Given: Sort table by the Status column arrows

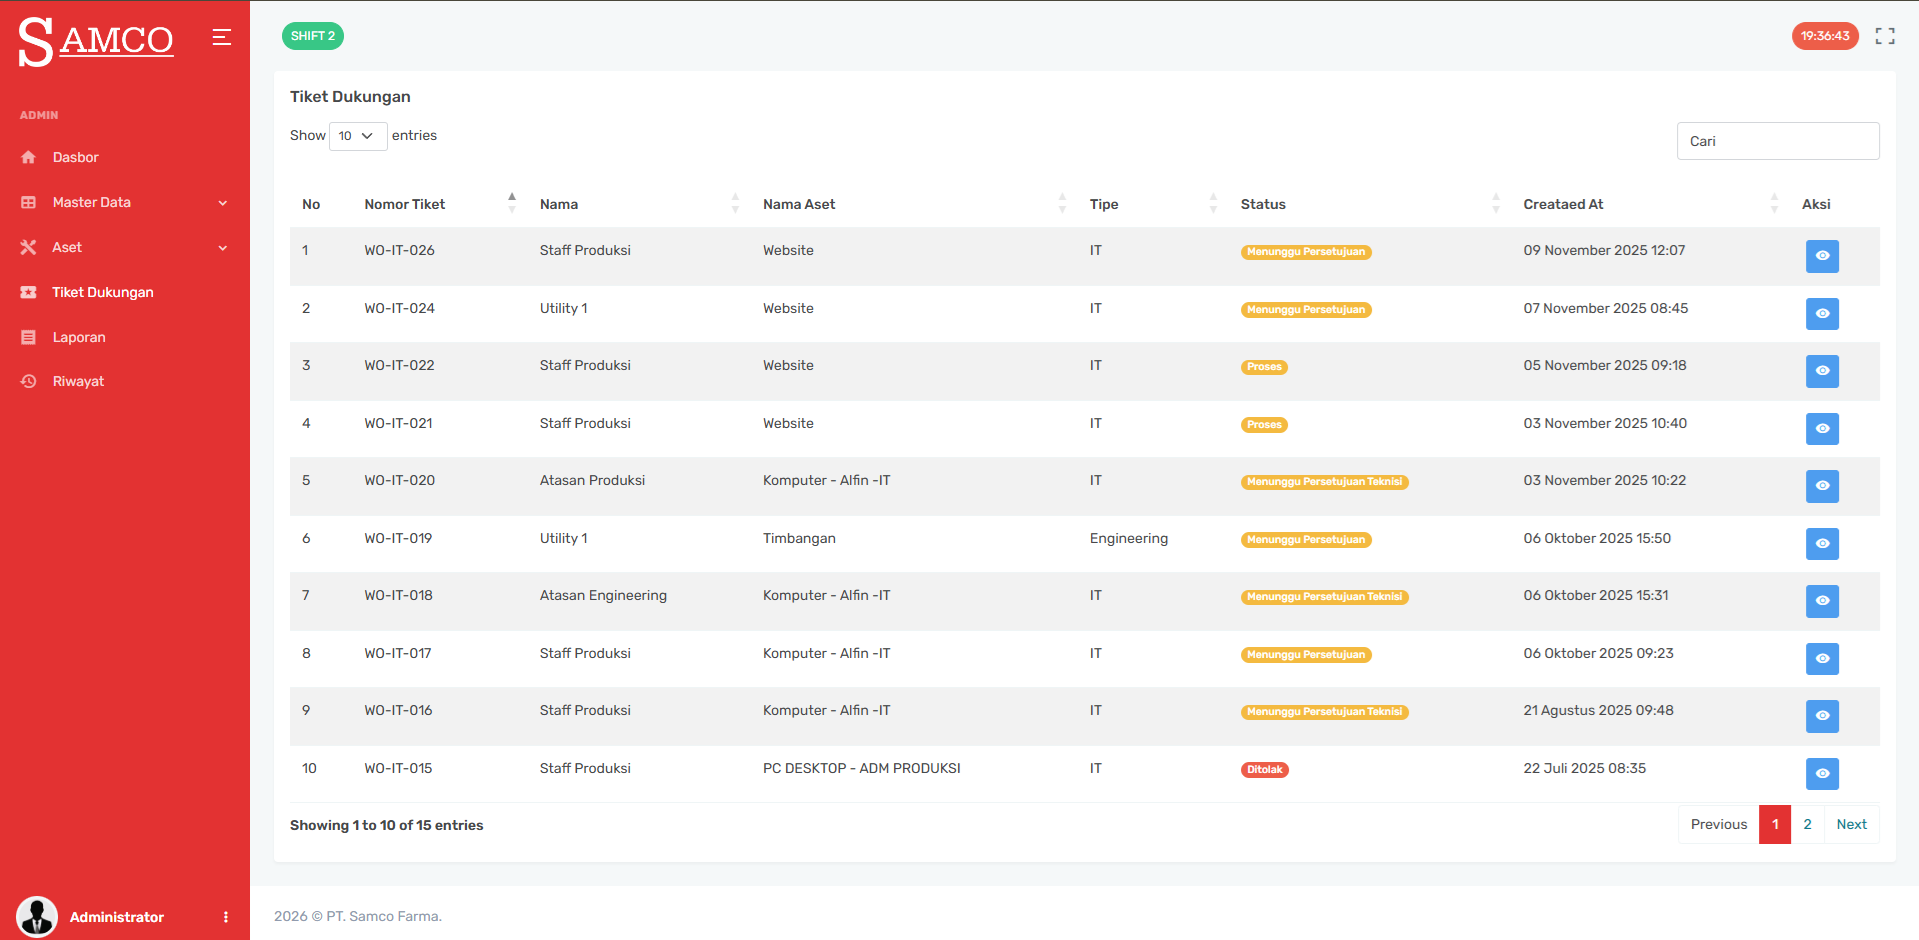Looking at the screenshot, I should 1496,203.
